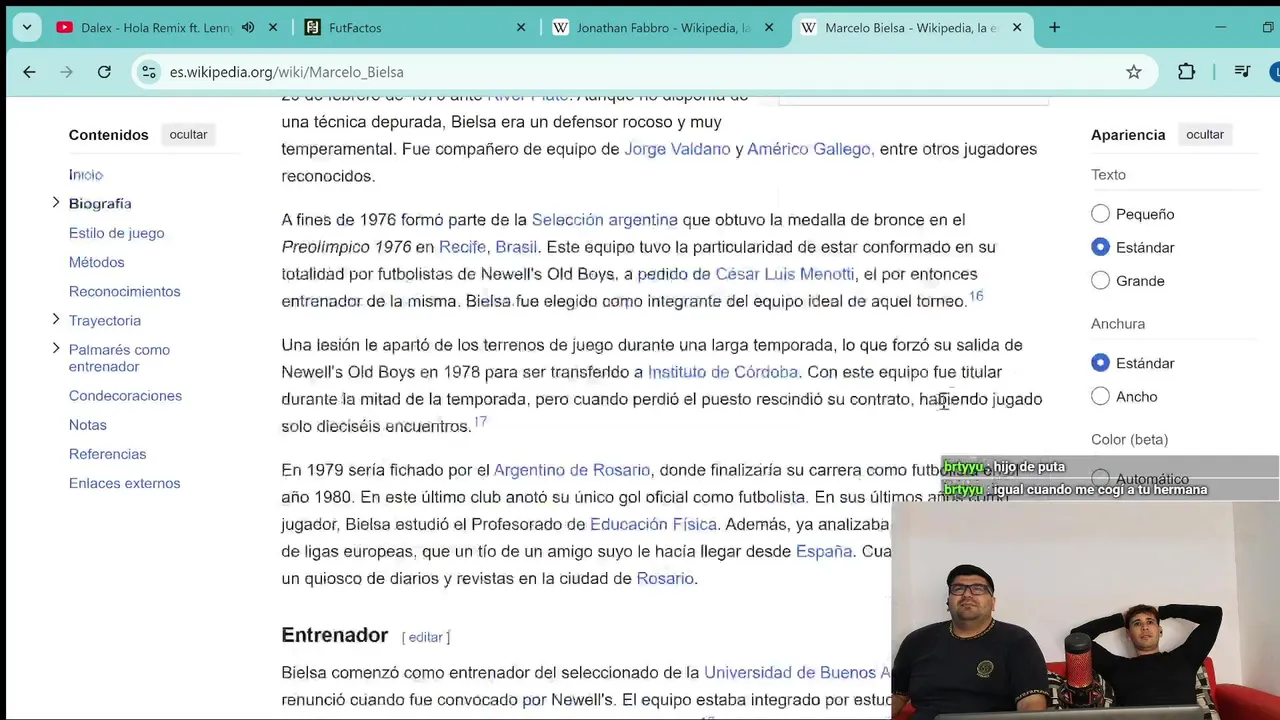1280x720 pixels.
Task: Close the FutFactos tab
Action: pos(521,28)
